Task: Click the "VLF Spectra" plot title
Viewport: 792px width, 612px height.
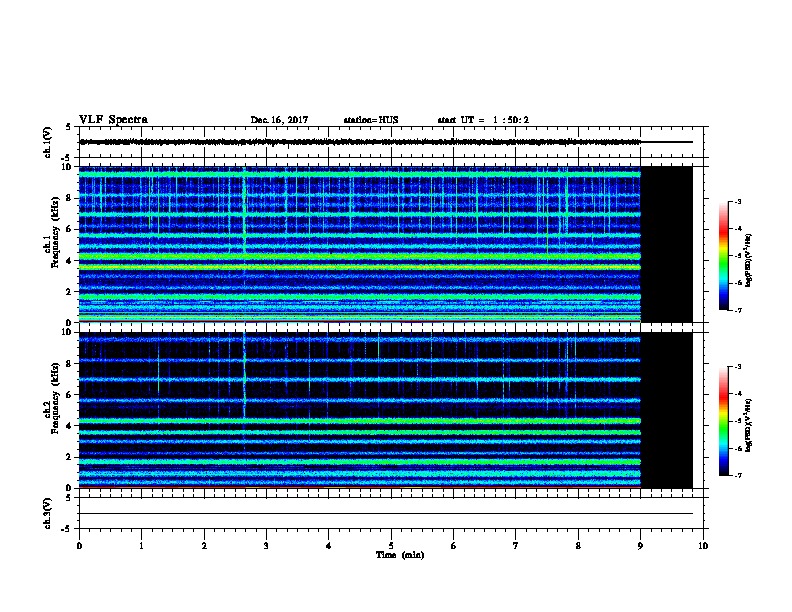Action: pos(113,120)
